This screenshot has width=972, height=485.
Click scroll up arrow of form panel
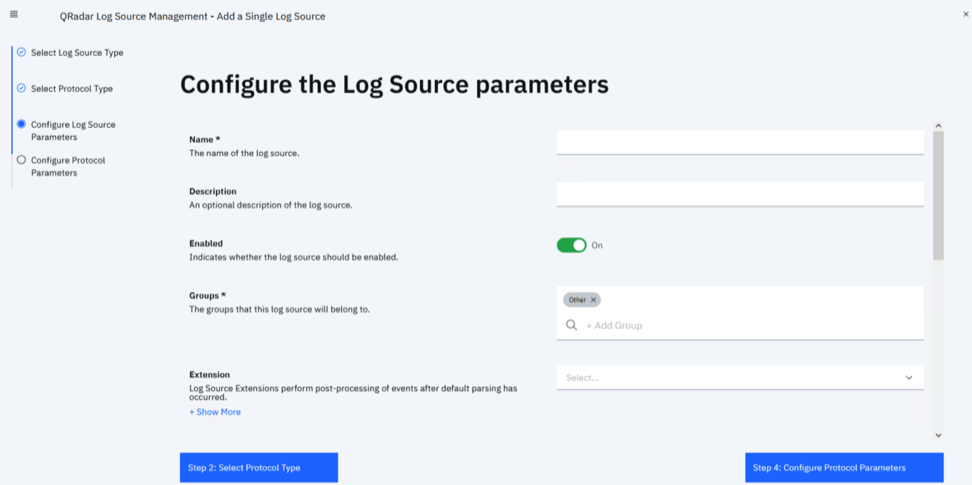938,126
